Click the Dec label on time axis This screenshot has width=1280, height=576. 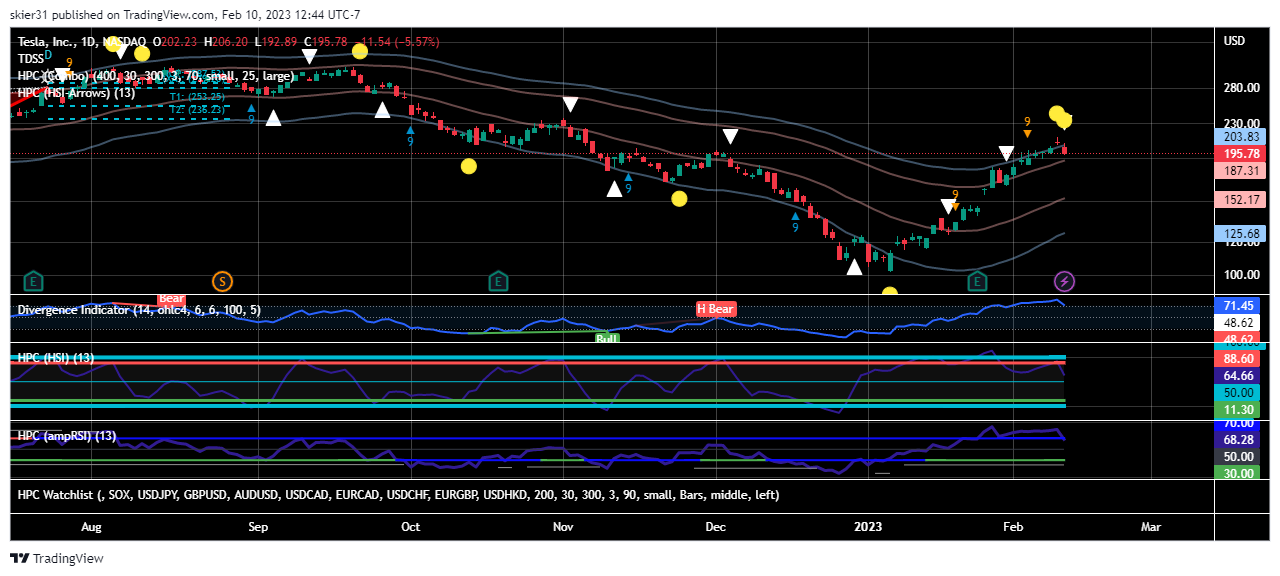pyautogui.click(x=716, y=526)
